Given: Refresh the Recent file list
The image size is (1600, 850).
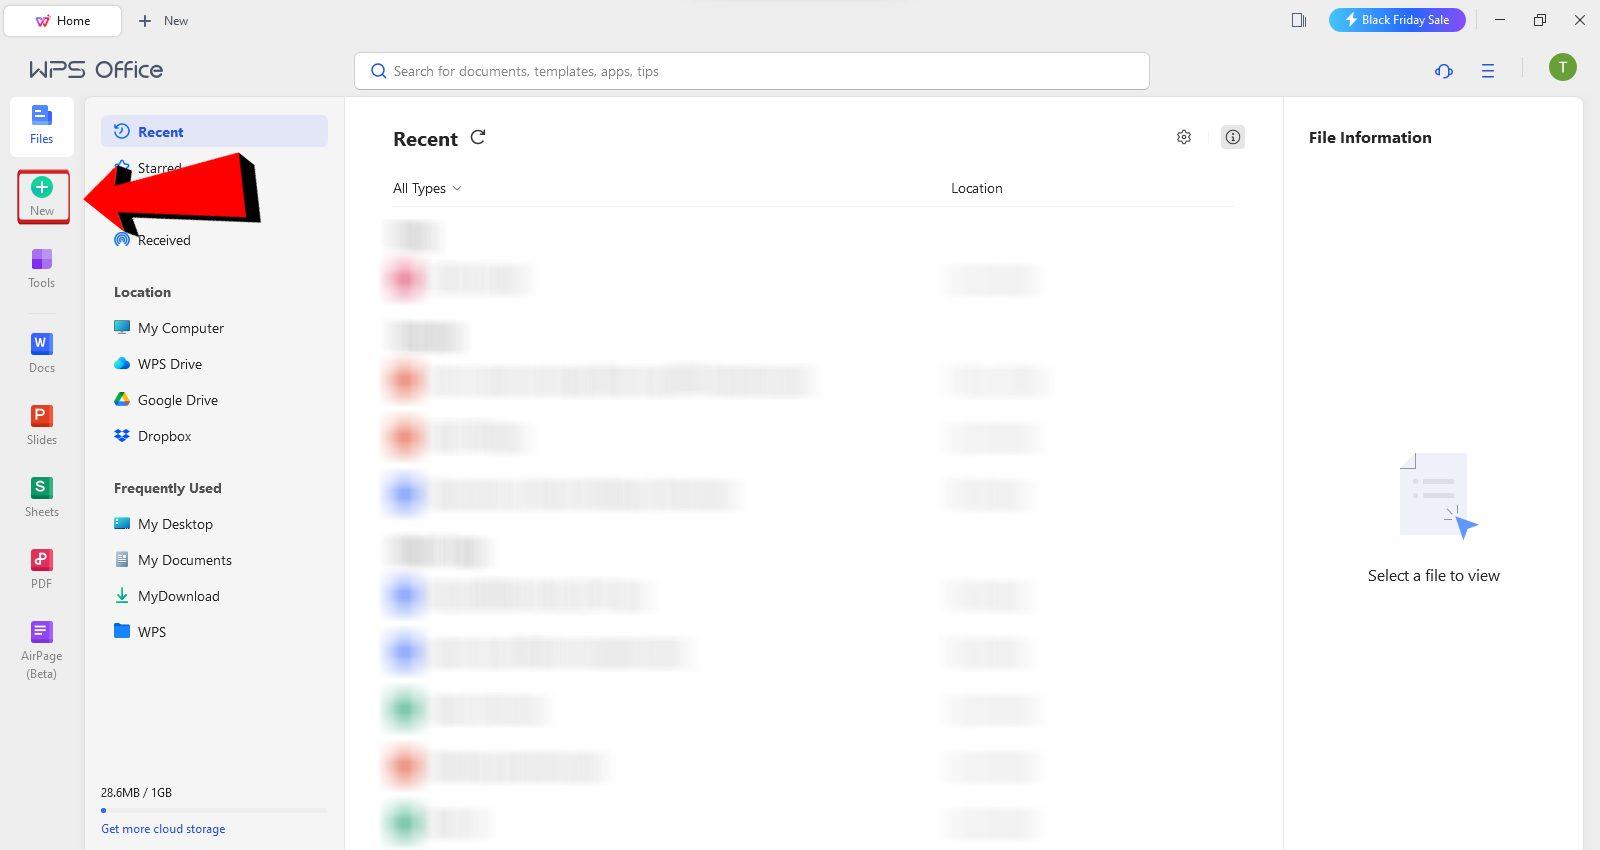Looking at the screenshot, I should pyautogui.click(x=478, y=138).
